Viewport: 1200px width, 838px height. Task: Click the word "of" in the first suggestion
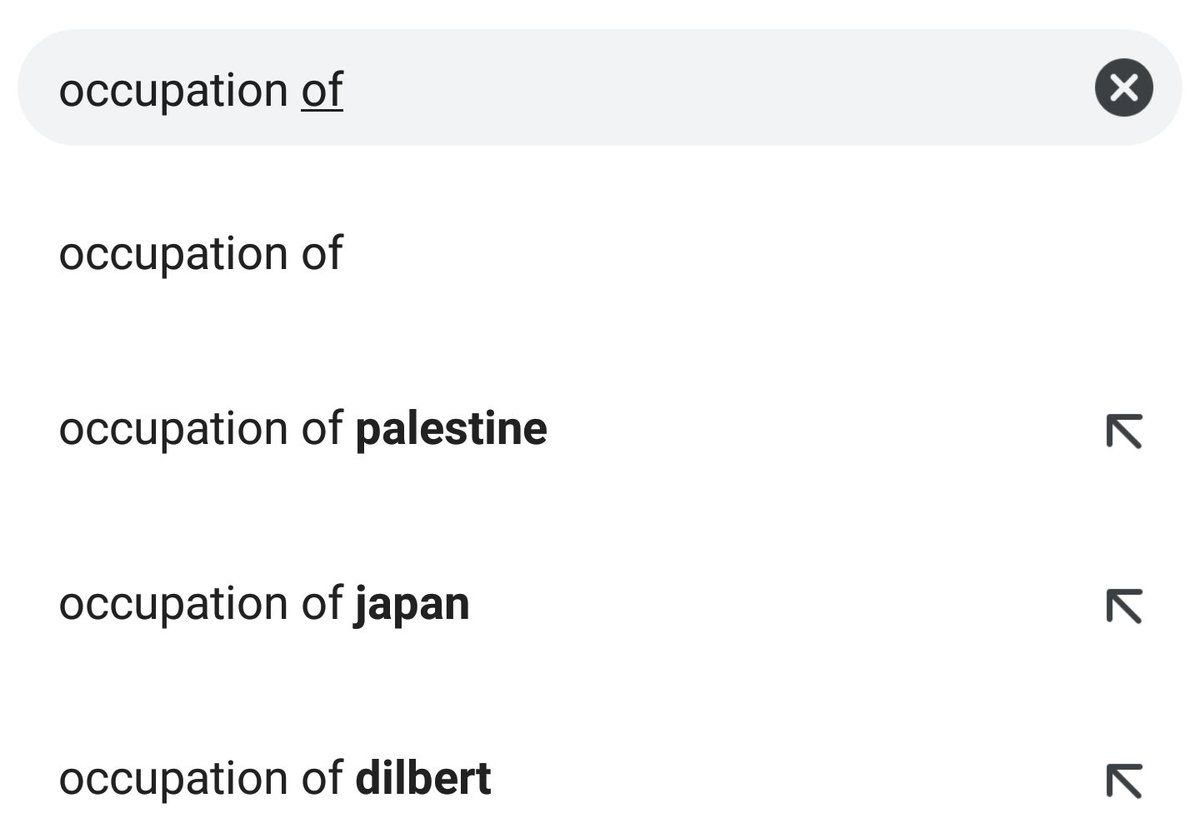pyautogui.click(x=322, y=254)
